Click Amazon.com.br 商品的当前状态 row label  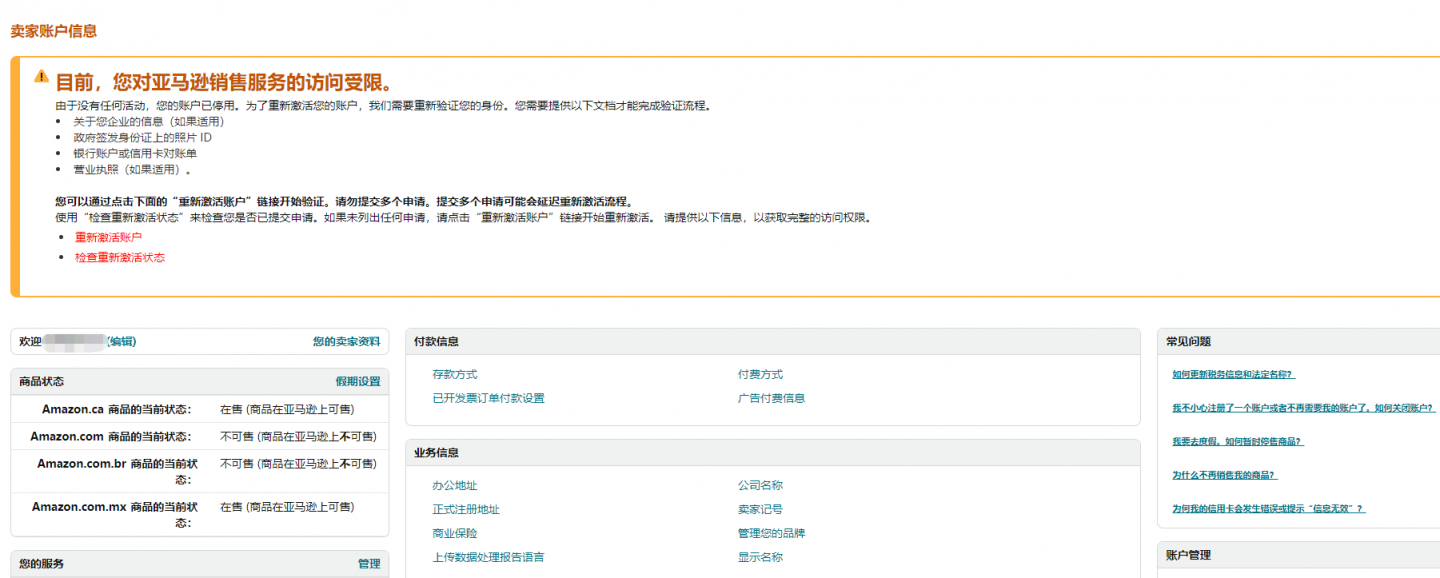pyautogui.click(x=117, y=471)
